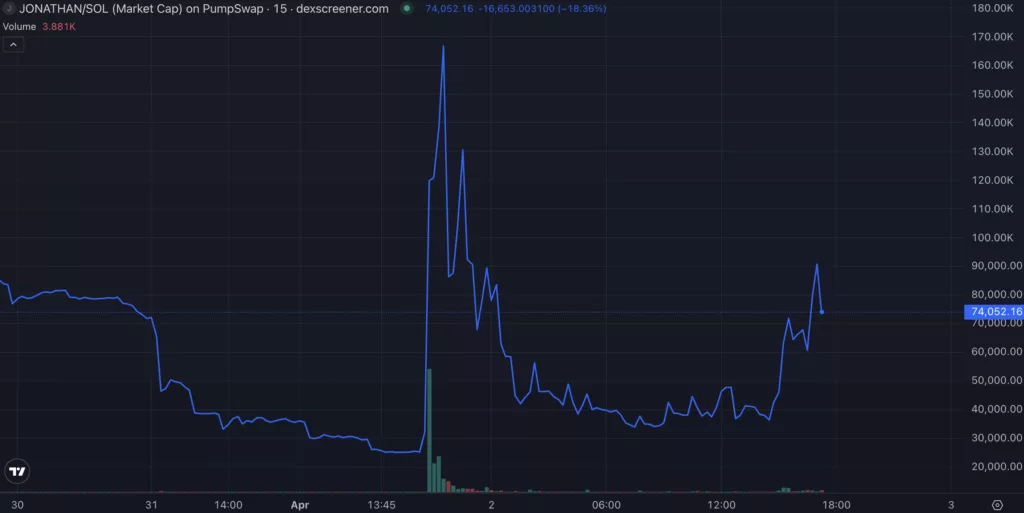This screenshot has width=1024, height=513.
Task: Select the Volume indicator label
Action: point(19,26)
